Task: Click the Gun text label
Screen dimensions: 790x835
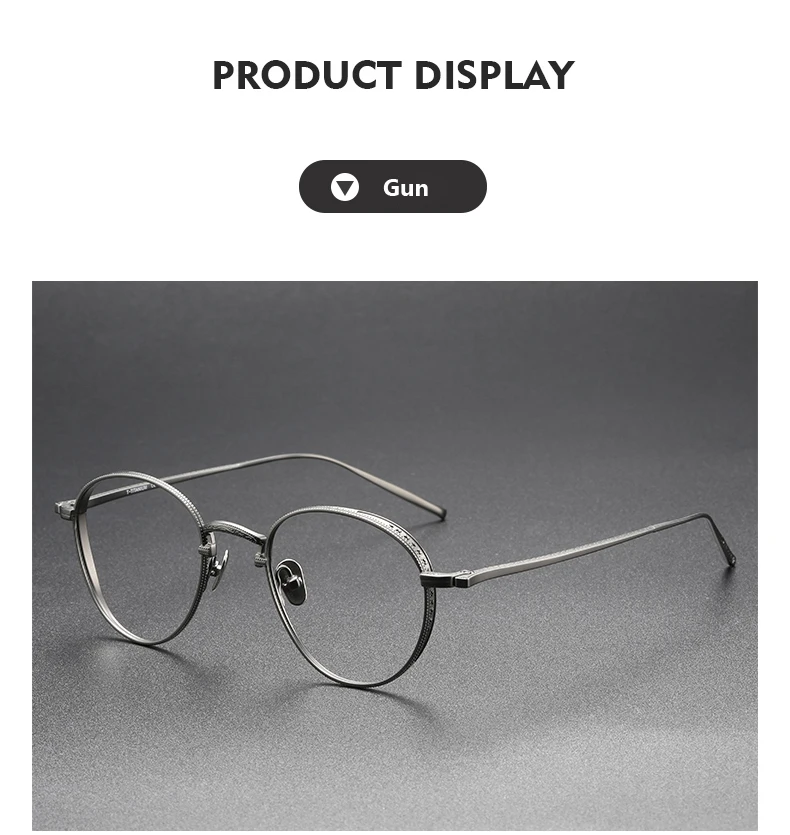Action: click(405, 188)
